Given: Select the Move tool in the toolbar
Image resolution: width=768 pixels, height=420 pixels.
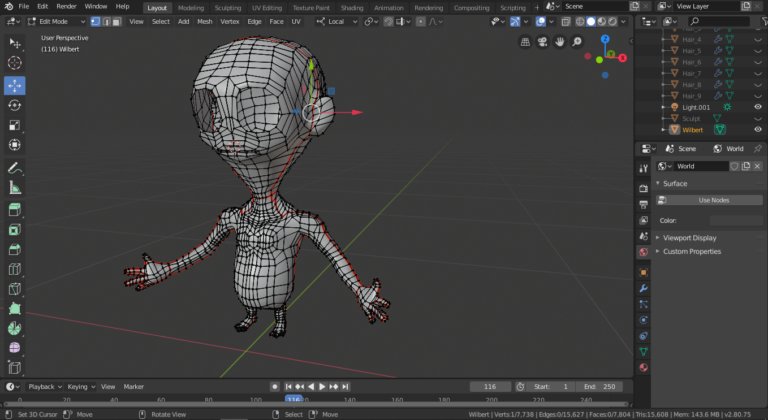Looking at the screenshot, I should [x=15, y=85].
